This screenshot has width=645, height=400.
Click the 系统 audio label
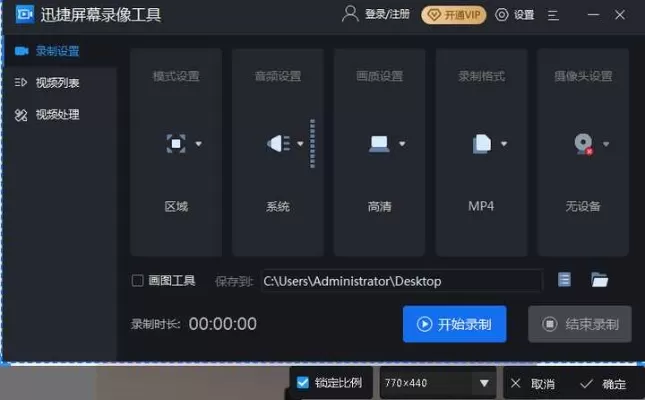(278, 206)
